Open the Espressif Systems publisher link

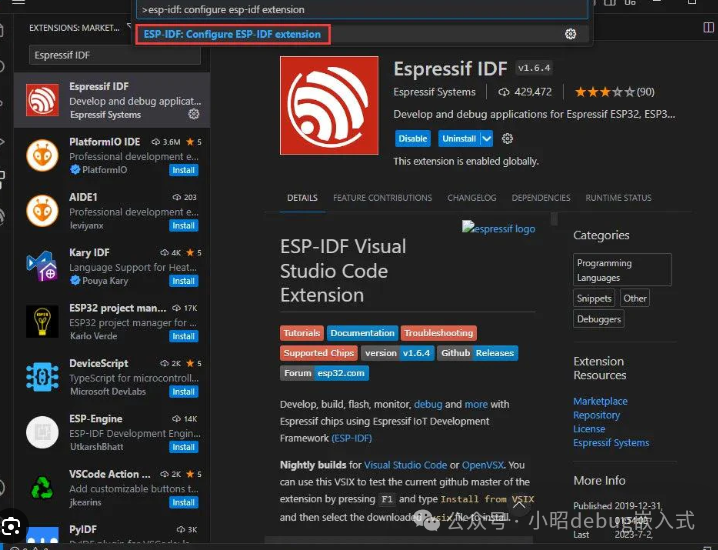(x=435, y=92)
